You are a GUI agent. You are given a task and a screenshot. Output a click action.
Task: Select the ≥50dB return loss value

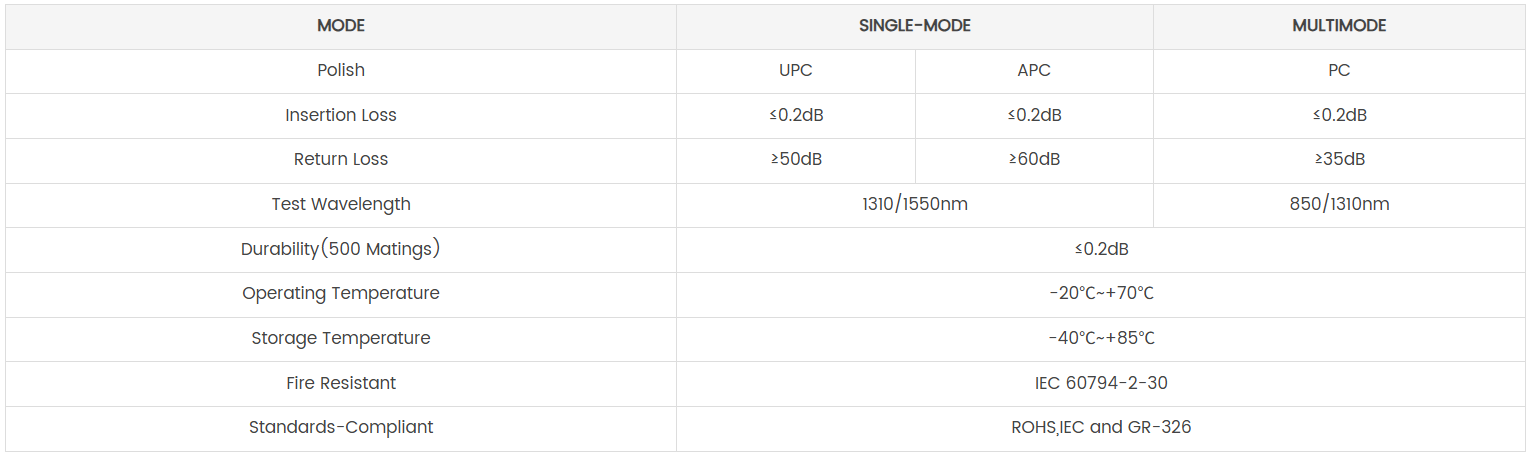[796, 160]
